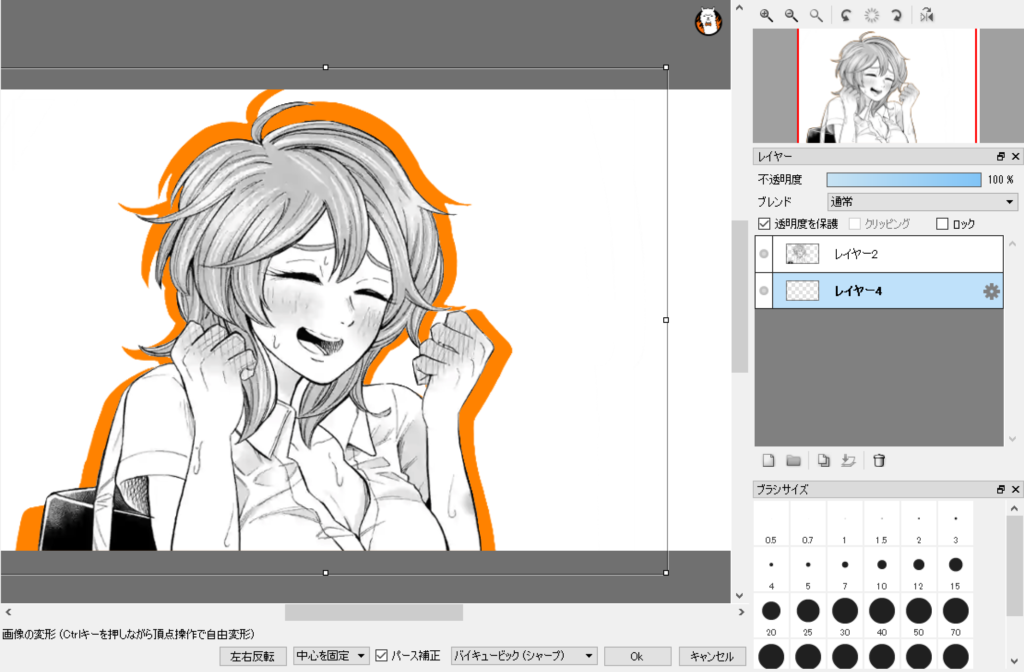The image size is (1024, 672).
Task: Click the 左右反転 flip button
Action: 252,656
